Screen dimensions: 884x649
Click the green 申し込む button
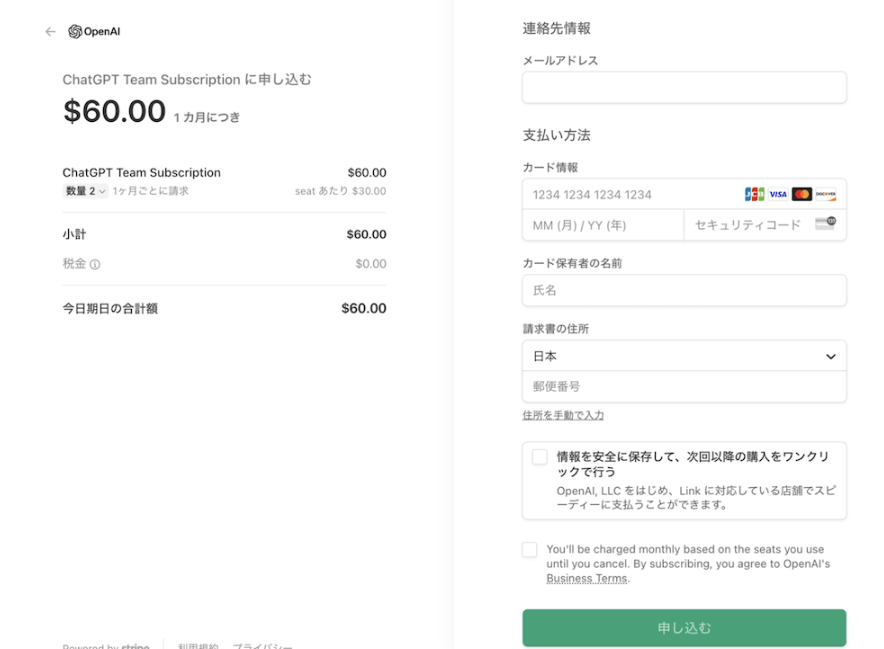(684, 628)
